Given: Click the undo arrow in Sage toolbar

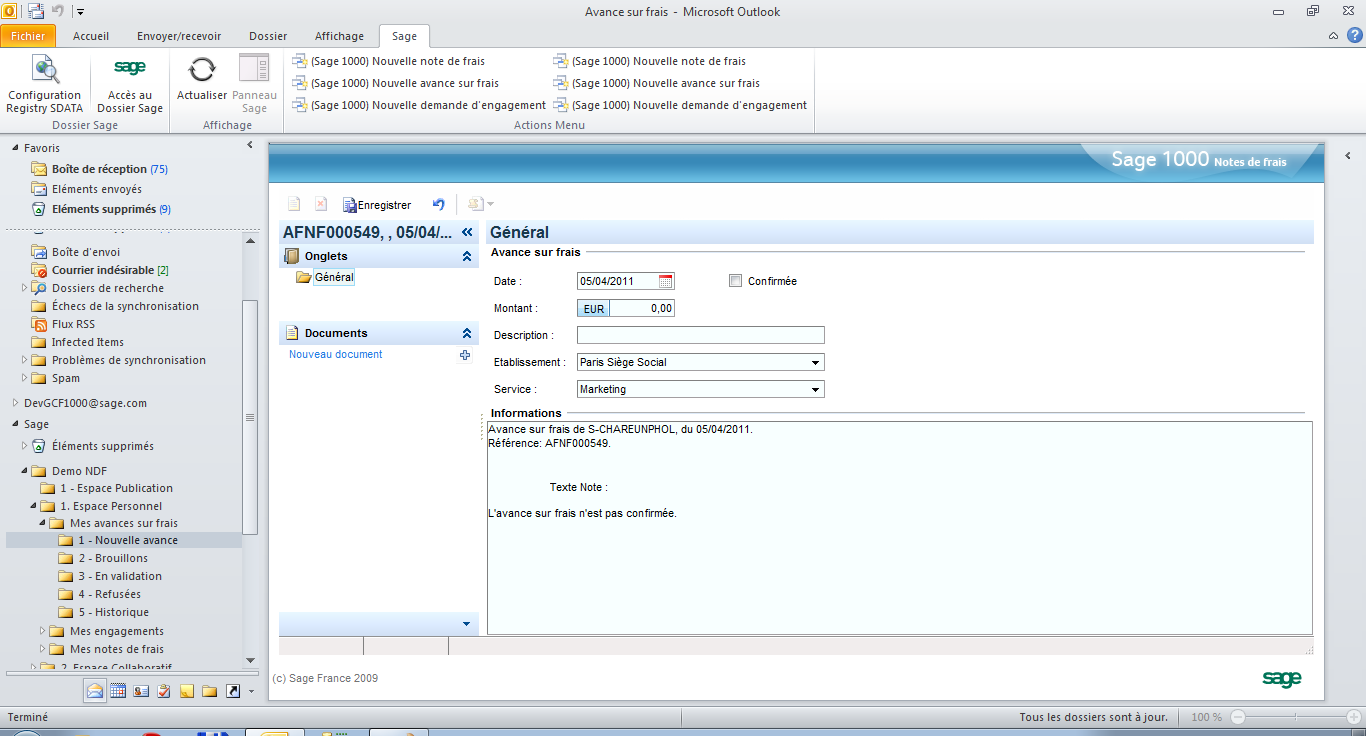Looking at the screenshot, I should coord(438,204).
